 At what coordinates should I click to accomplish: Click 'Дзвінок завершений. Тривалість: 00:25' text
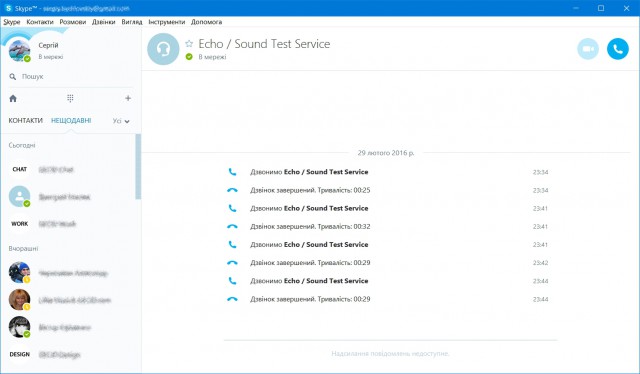tap(310, 190)
